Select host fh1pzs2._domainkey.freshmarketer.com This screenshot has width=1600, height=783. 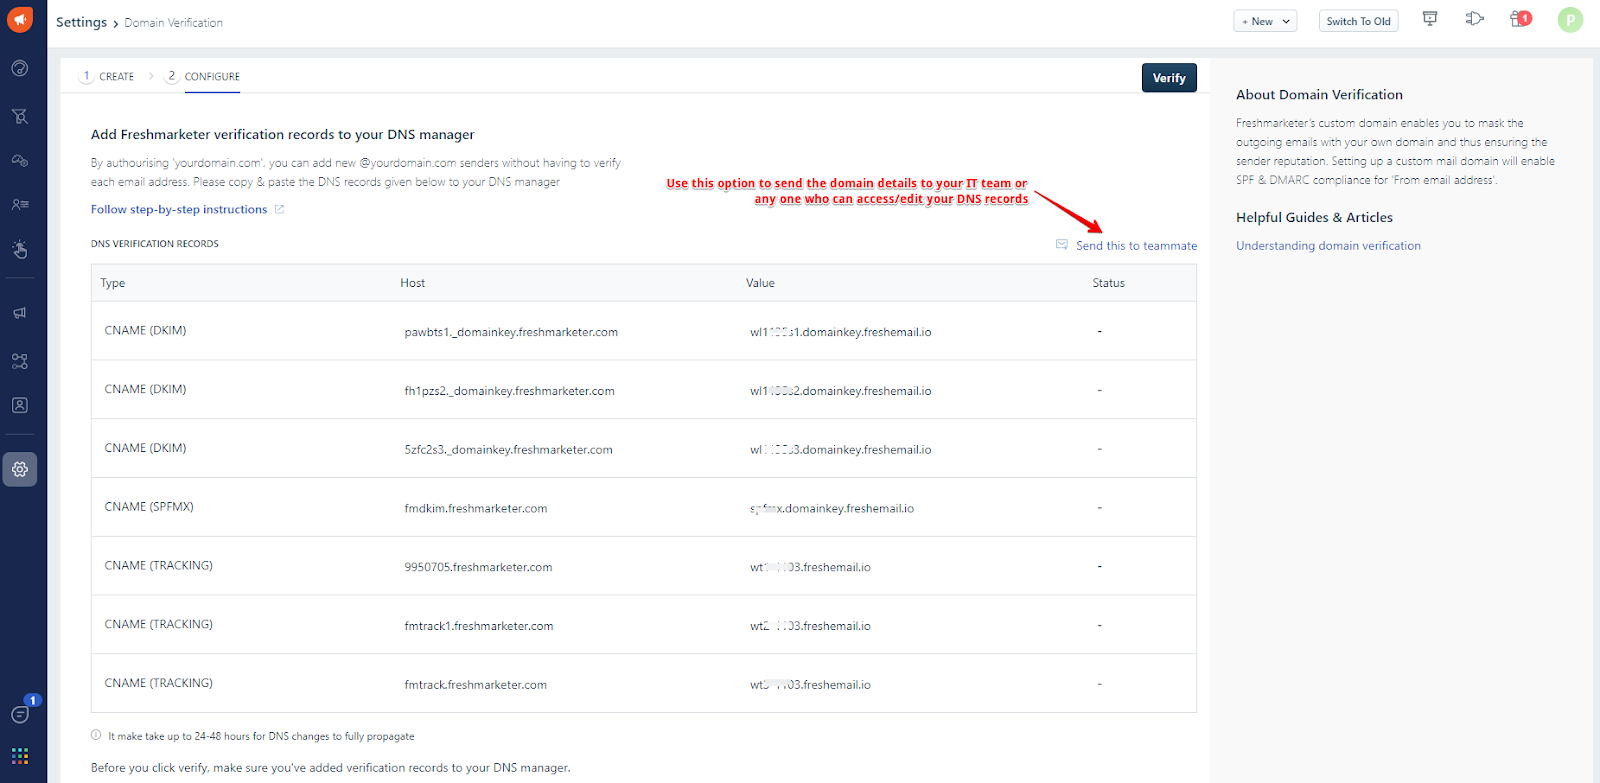pos(509,391)
